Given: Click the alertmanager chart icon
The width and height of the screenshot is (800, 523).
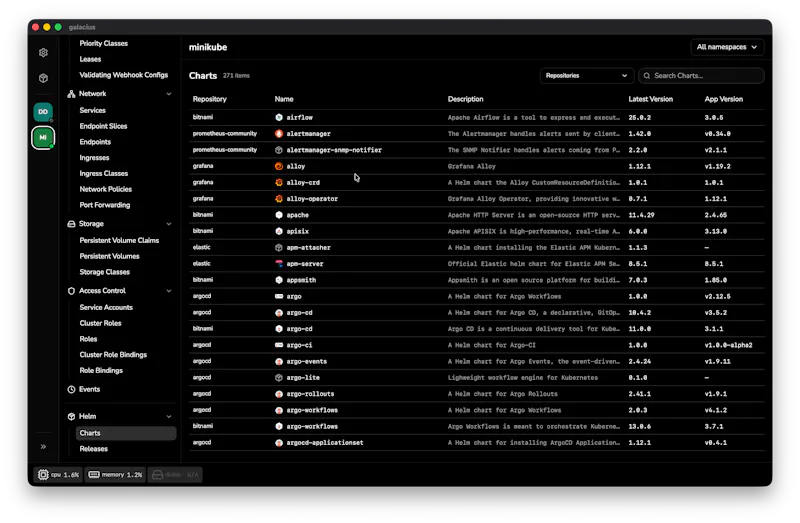Looking at the screenshot, I should 279,134.
